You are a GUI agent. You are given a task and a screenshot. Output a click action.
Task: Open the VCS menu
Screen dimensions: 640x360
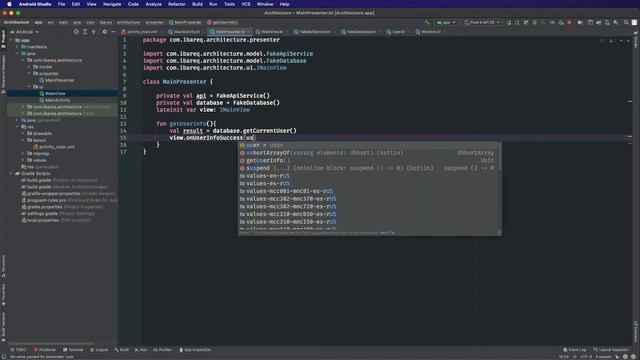point(246,4)
